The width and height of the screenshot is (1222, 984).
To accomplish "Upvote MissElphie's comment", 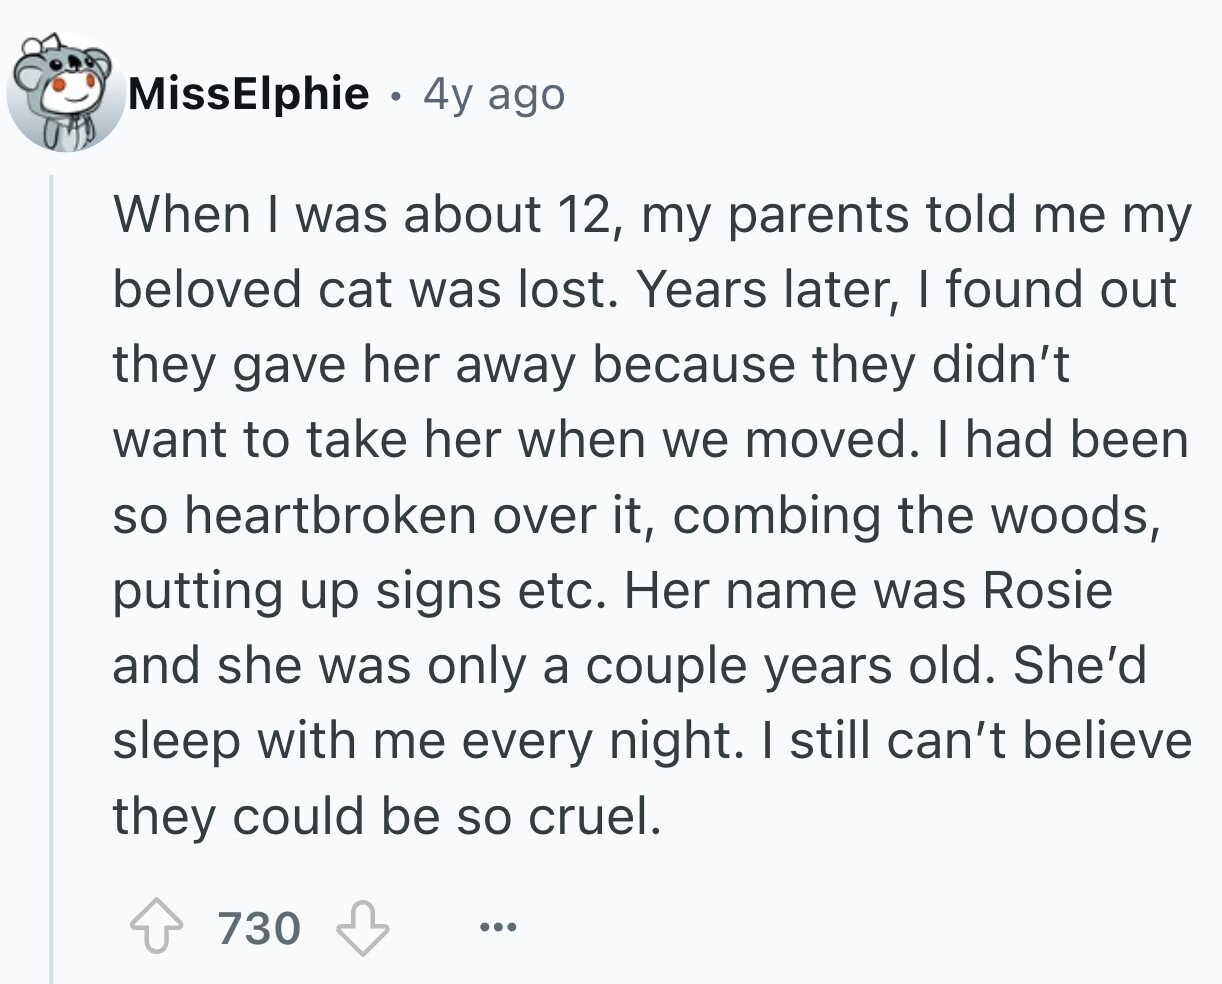I will (158, 928).
